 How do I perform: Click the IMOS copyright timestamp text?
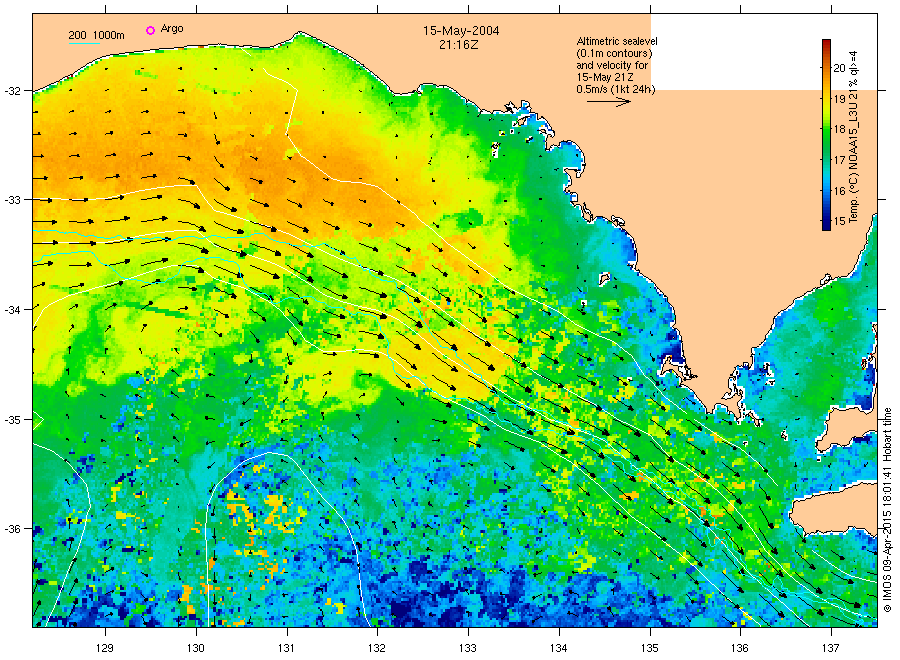(887, 510)
